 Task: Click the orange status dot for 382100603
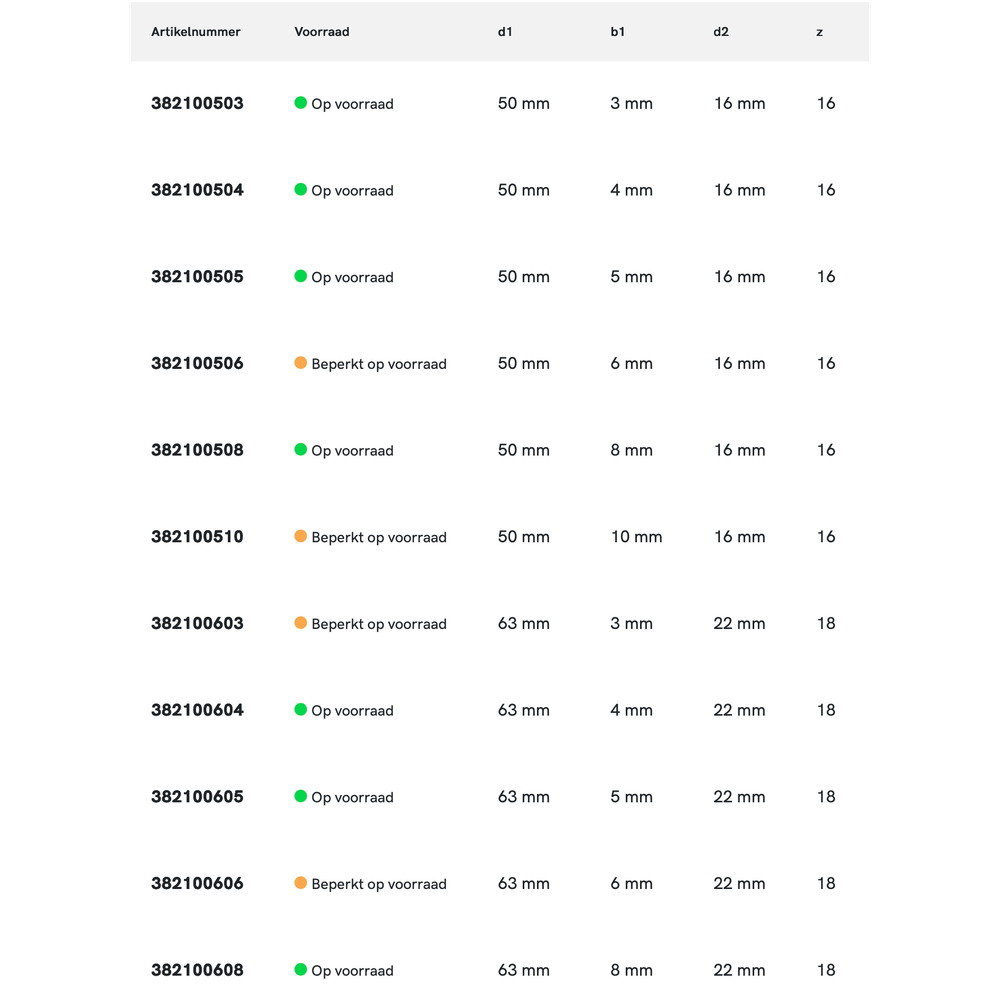tap(300, 623)
